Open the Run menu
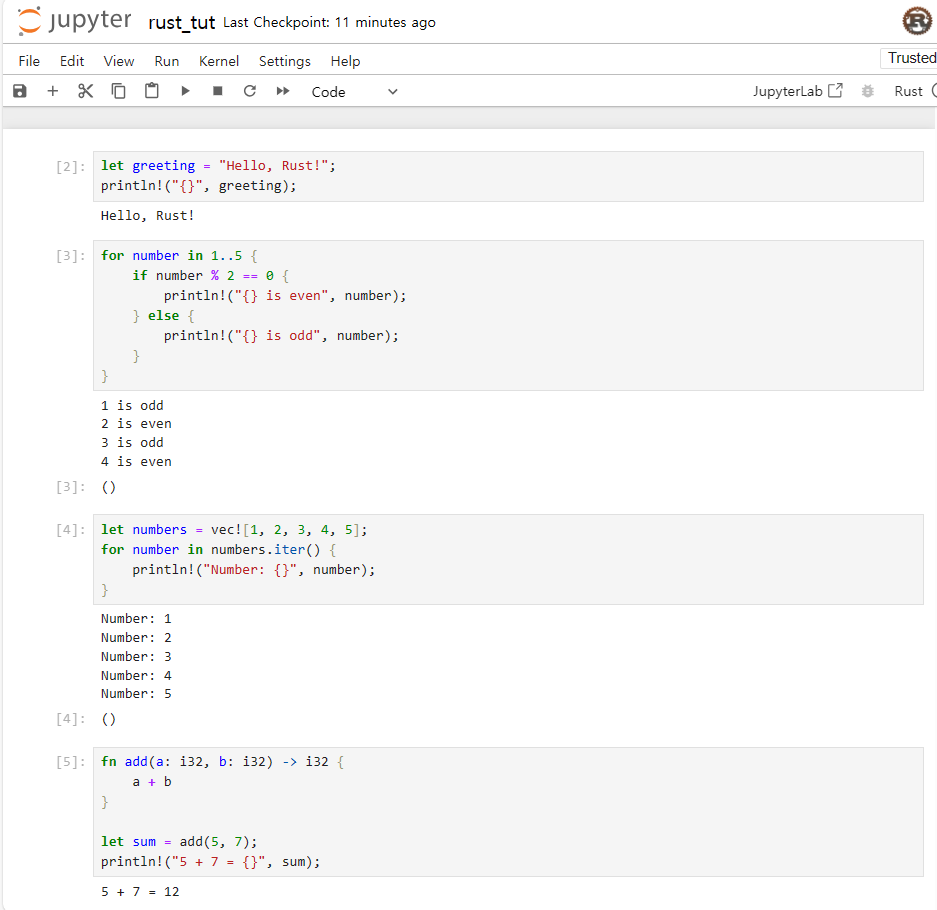 pyautogui.click(x=166, y=61)
